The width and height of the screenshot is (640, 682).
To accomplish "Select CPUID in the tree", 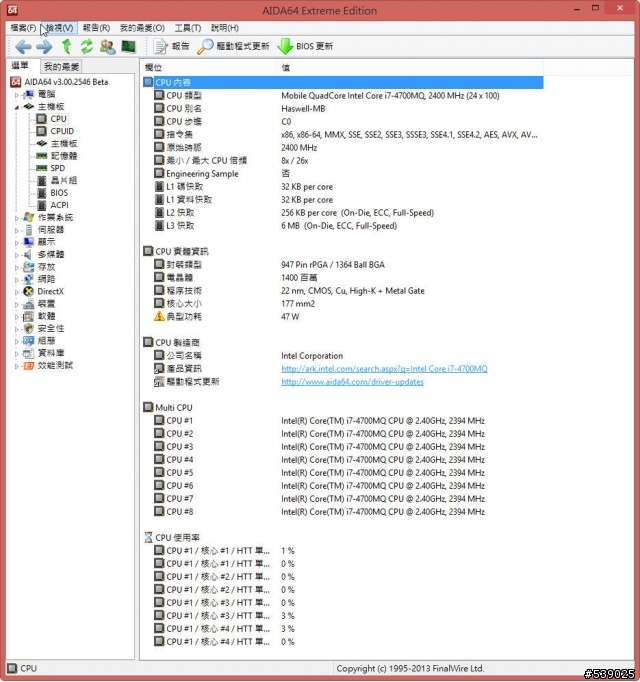I will pyautogui.click(x=62, y=131).
